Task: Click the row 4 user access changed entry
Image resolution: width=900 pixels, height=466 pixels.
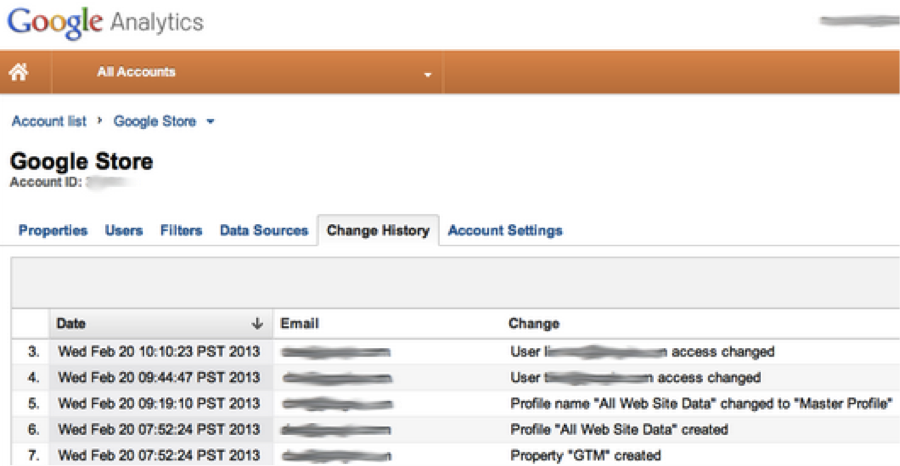Action: (x=635, y=378)
